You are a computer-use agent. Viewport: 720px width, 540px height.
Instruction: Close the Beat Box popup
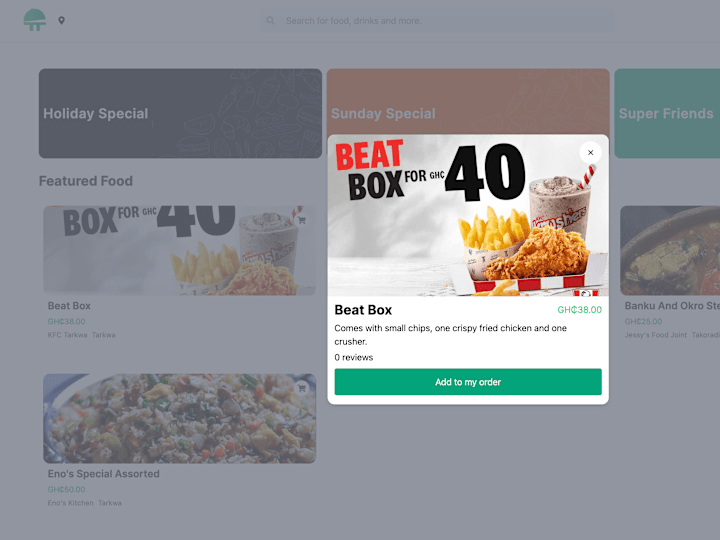pos(591,152)
